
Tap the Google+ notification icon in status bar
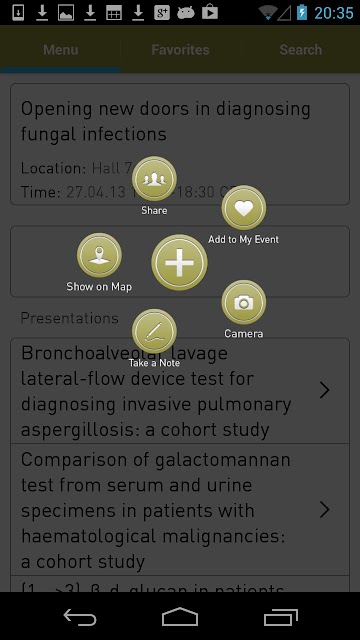[162, 13]
